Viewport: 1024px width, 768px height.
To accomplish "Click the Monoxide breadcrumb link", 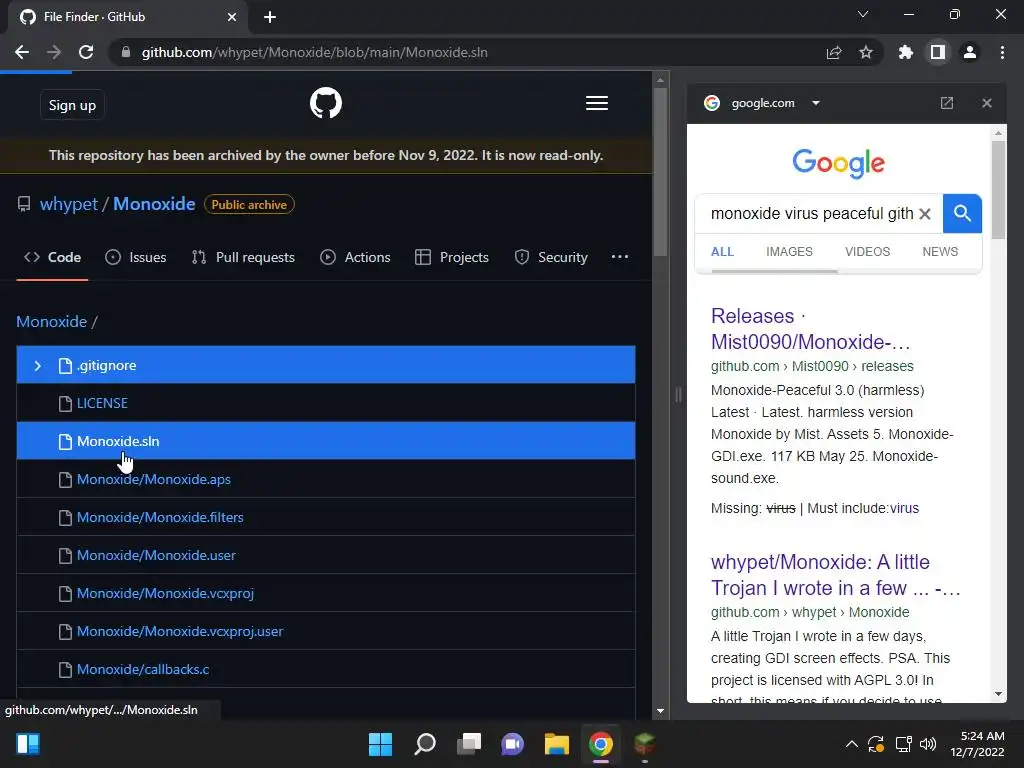I will click(x=52, y=321).
